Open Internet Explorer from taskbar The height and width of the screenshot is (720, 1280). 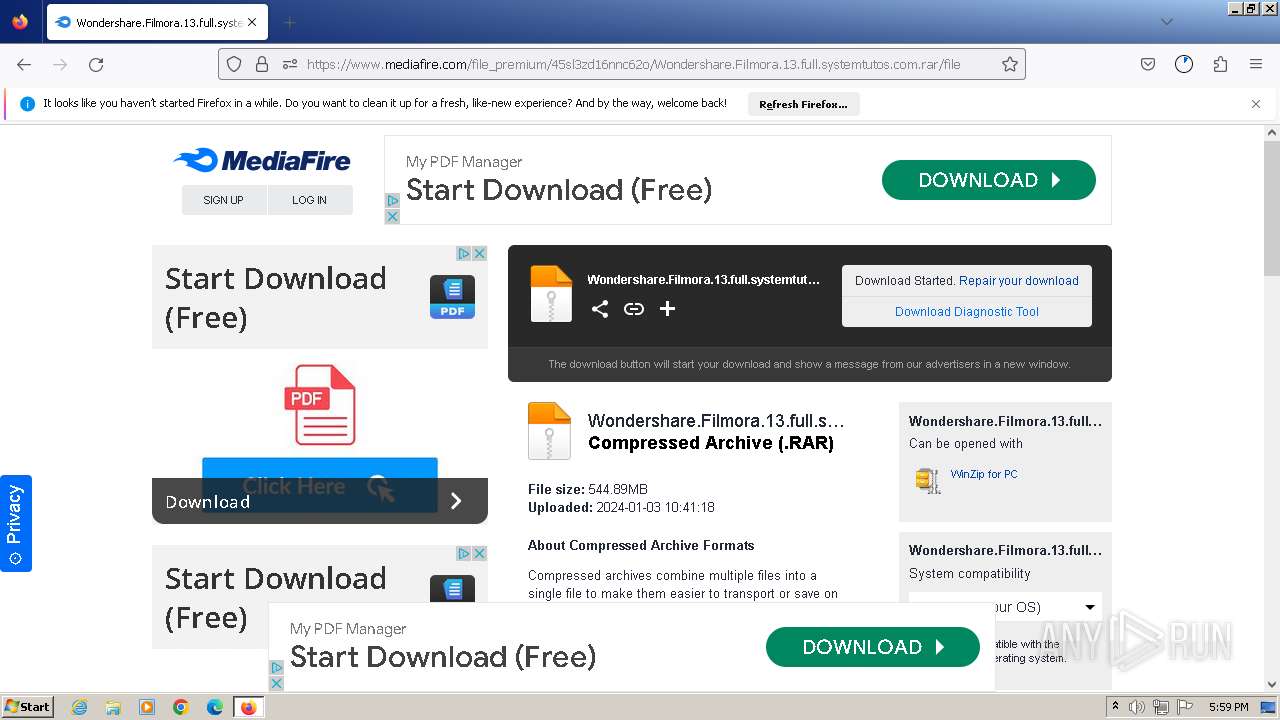point(80,707)
